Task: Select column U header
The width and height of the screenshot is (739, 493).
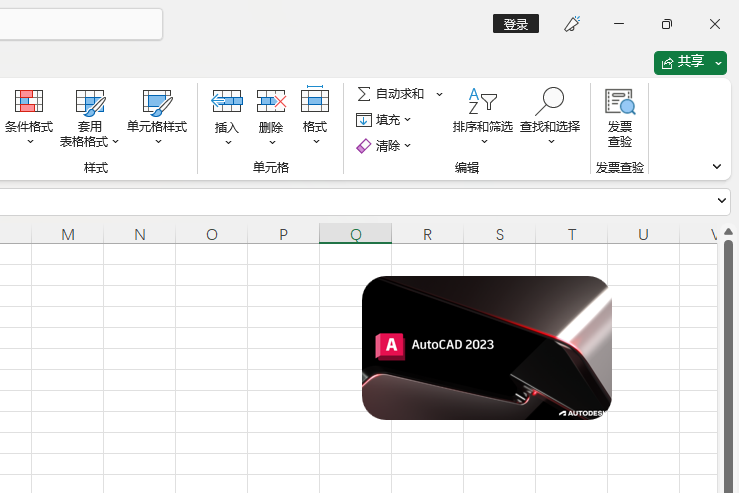Action: (643, 234)
